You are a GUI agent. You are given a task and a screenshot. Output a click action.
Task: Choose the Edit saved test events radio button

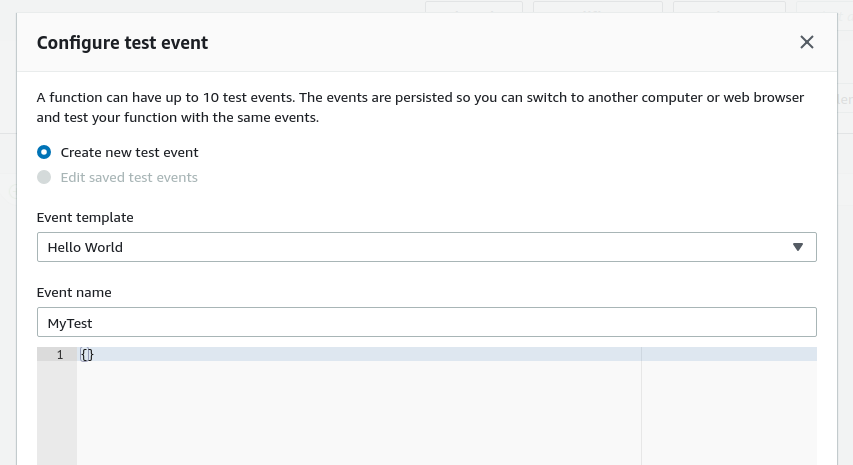point(44,177)
